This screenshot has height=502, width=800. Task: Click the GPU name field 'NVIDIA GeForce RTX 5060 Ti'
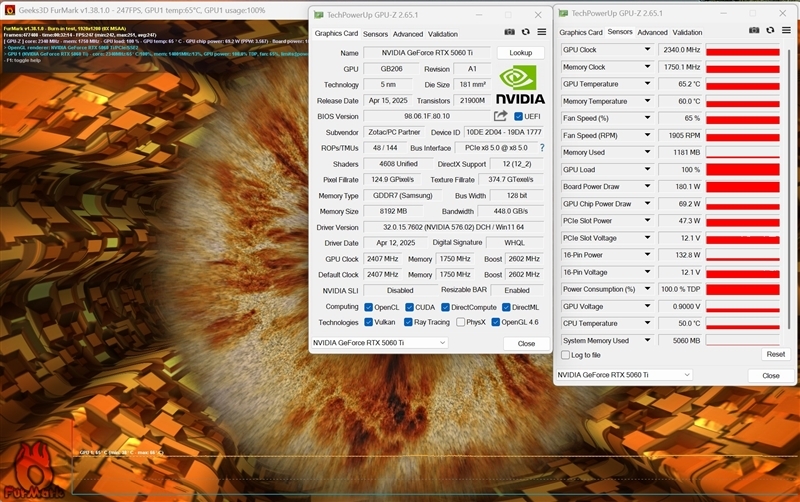[427, 53]
